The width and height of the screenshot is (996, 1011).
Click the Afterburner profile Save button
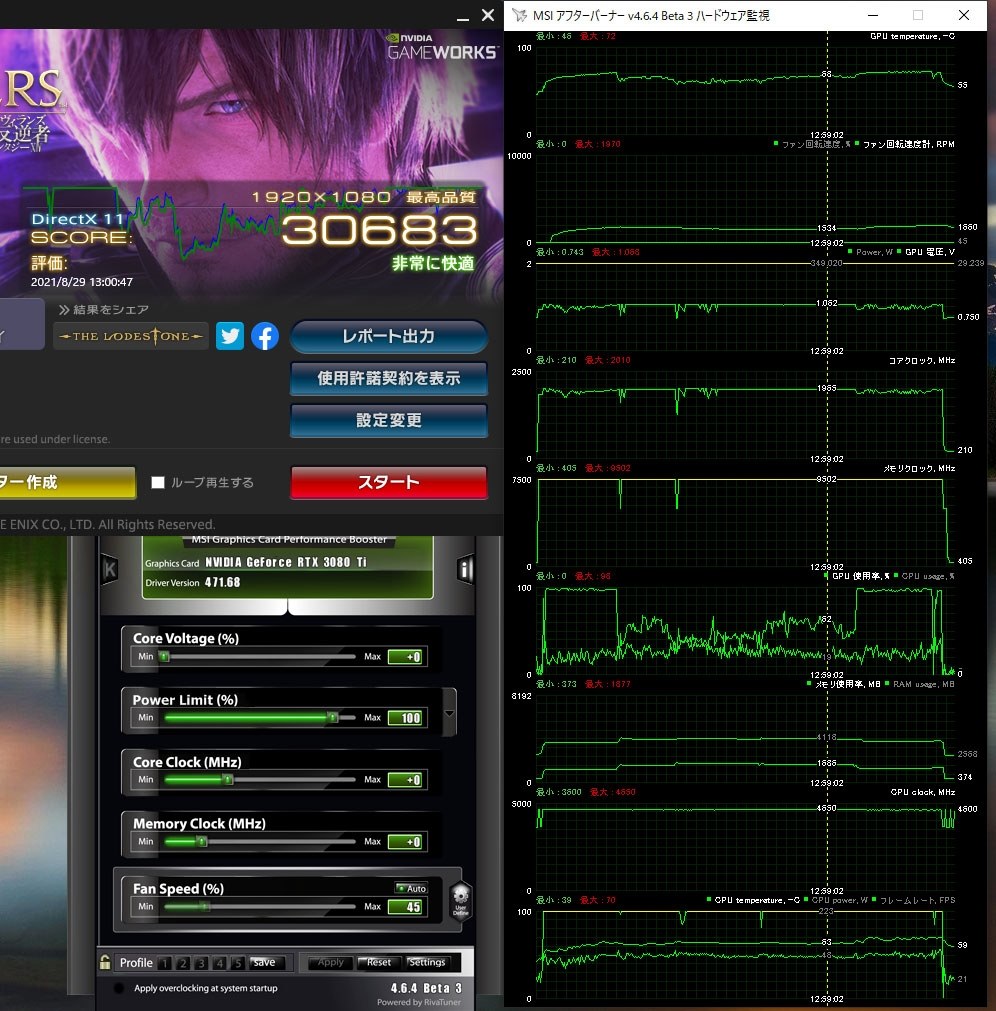[x=264, y=962]
